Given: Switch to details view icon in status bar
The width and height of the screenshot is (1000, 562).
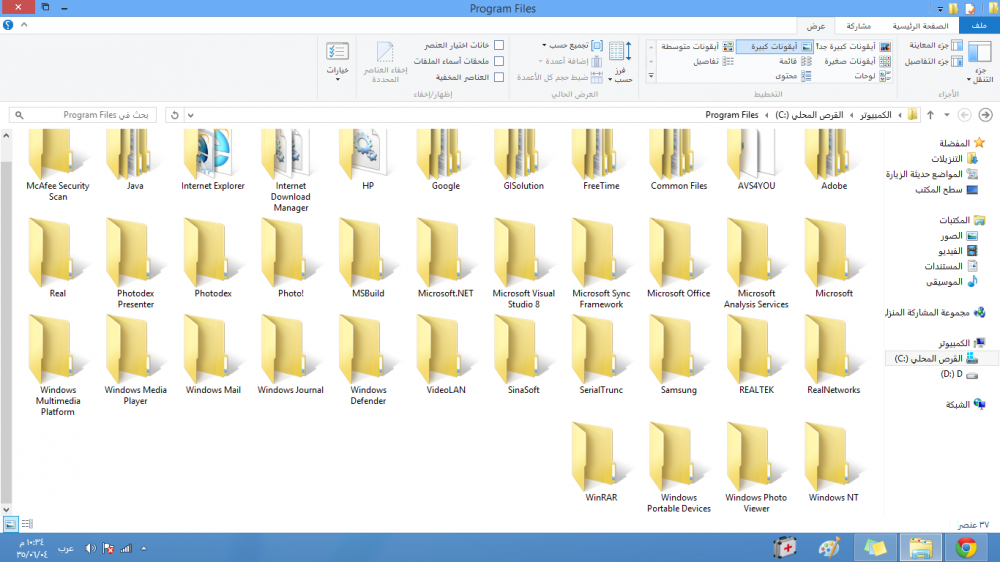Looking at the screenshot, I should coord(27,523).
